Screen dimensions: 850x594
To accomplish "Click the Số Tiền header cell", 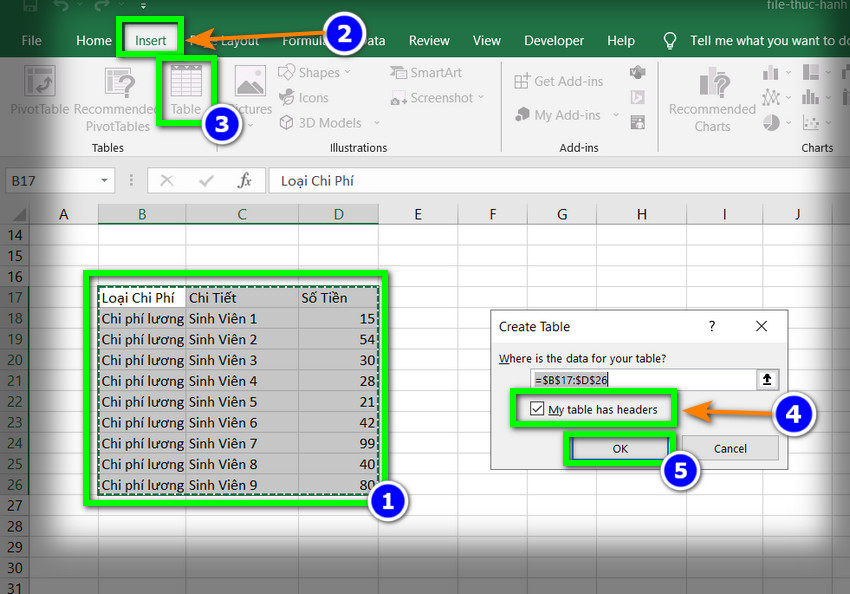I will click(338, 298).
